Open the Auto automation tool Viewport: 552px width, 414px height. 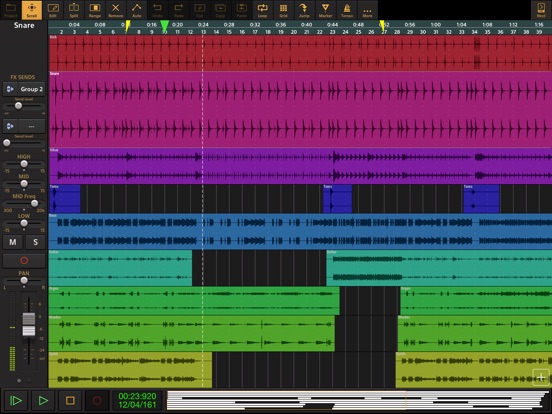click(137, 10)
